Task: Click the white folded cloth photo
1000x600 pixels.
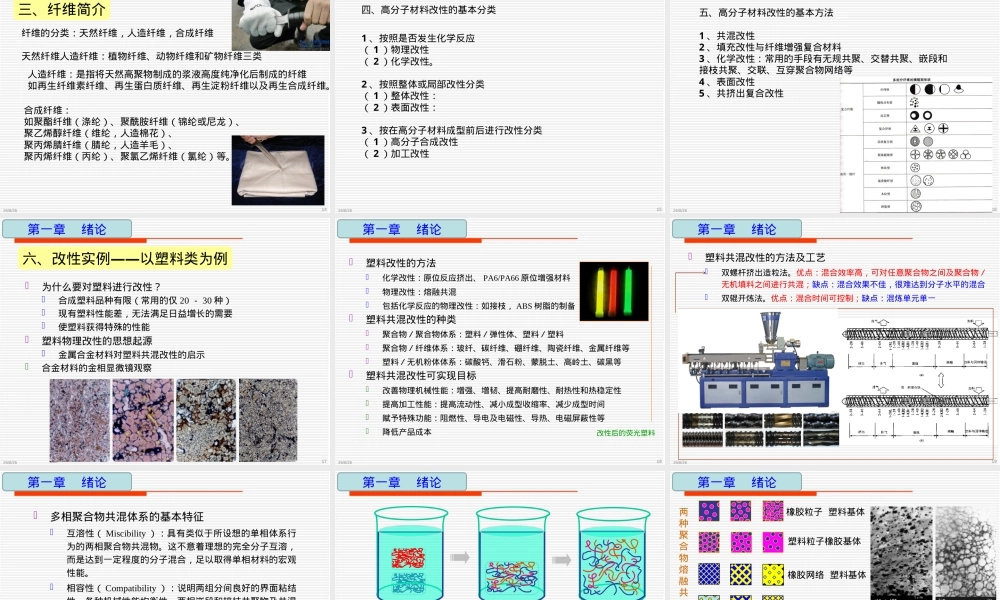Action: click(278, 170)
